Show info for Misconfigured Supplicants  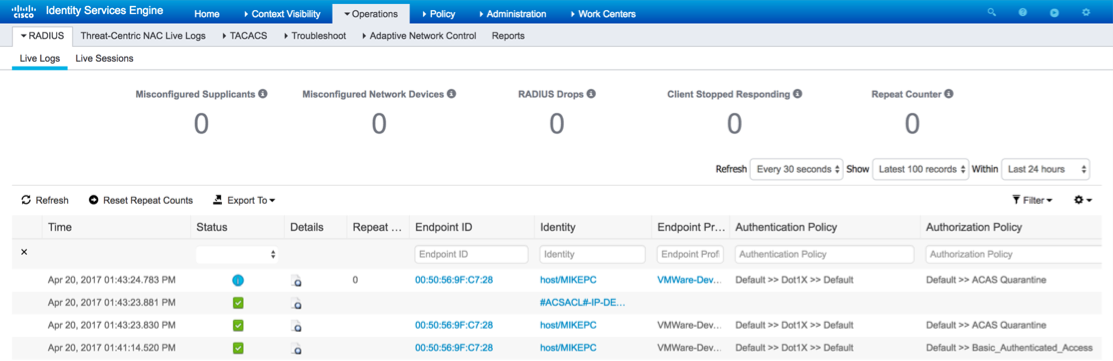263,94
